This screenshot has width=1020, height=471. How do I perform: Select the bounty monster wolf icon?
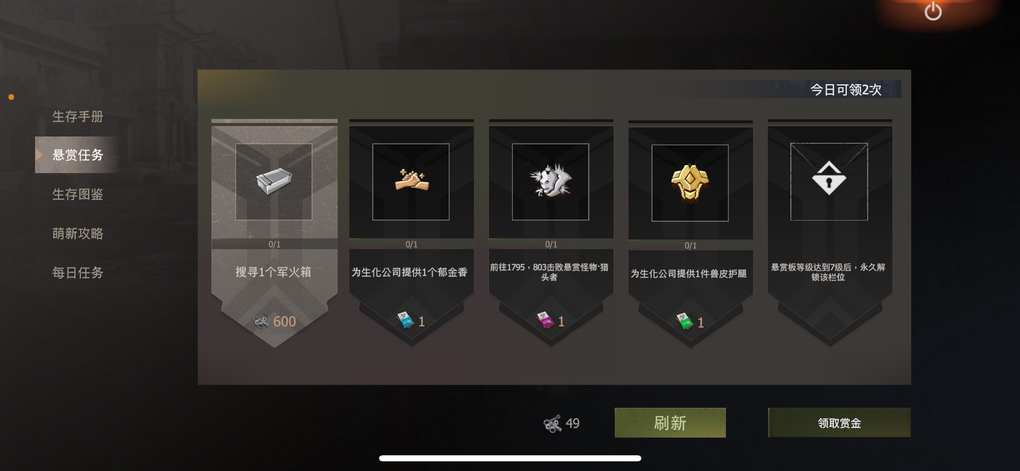point(550,182)
